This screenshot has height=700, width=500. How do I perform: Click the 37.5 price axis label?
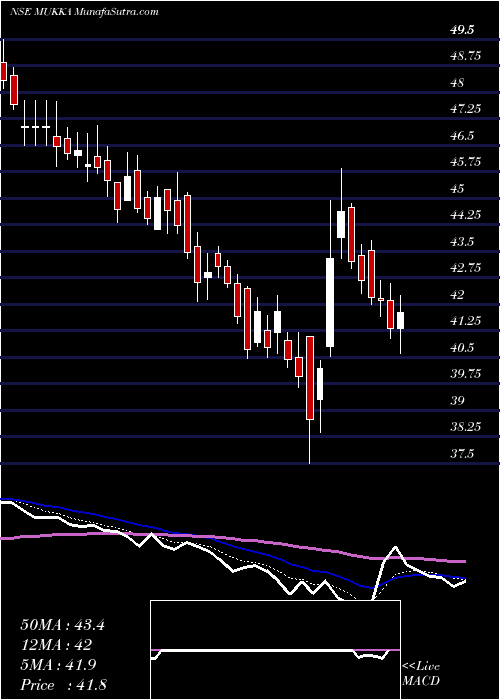(462, 454)
